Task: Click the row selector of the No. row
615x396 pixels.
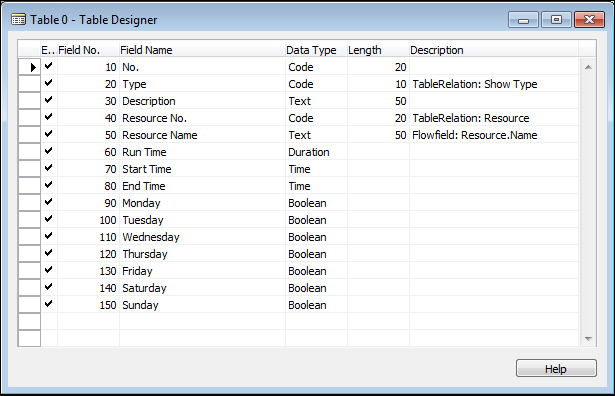Action: (x=29, y=67)
